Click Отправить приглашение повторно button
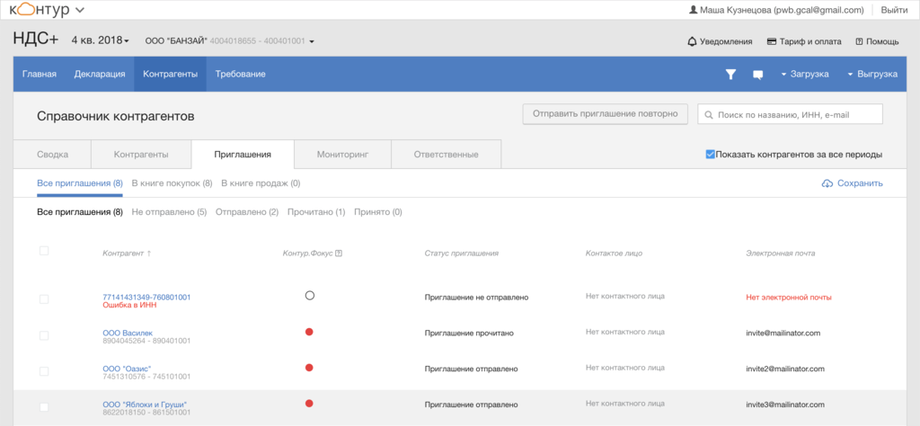The image size is (920, 426). [606, 113]
